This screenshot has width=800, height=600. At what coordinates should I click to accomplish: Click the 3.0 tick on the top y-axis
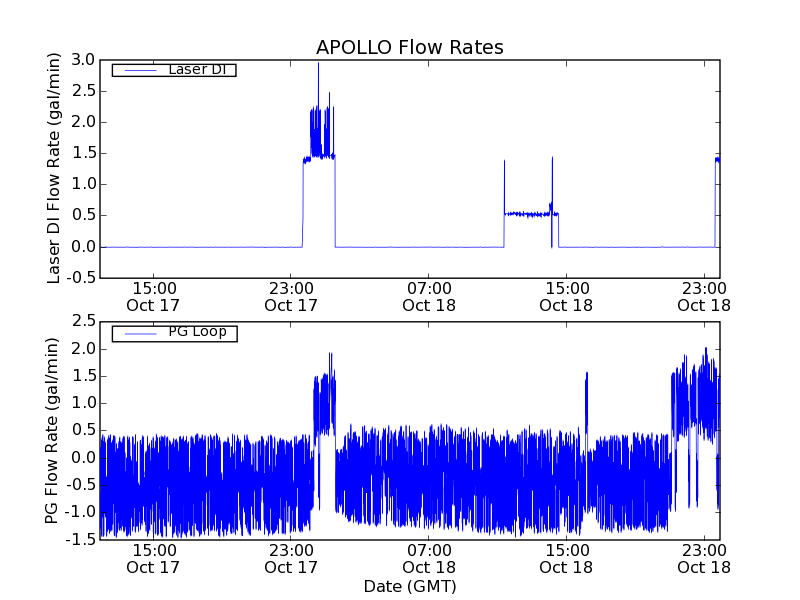[83, 60]
